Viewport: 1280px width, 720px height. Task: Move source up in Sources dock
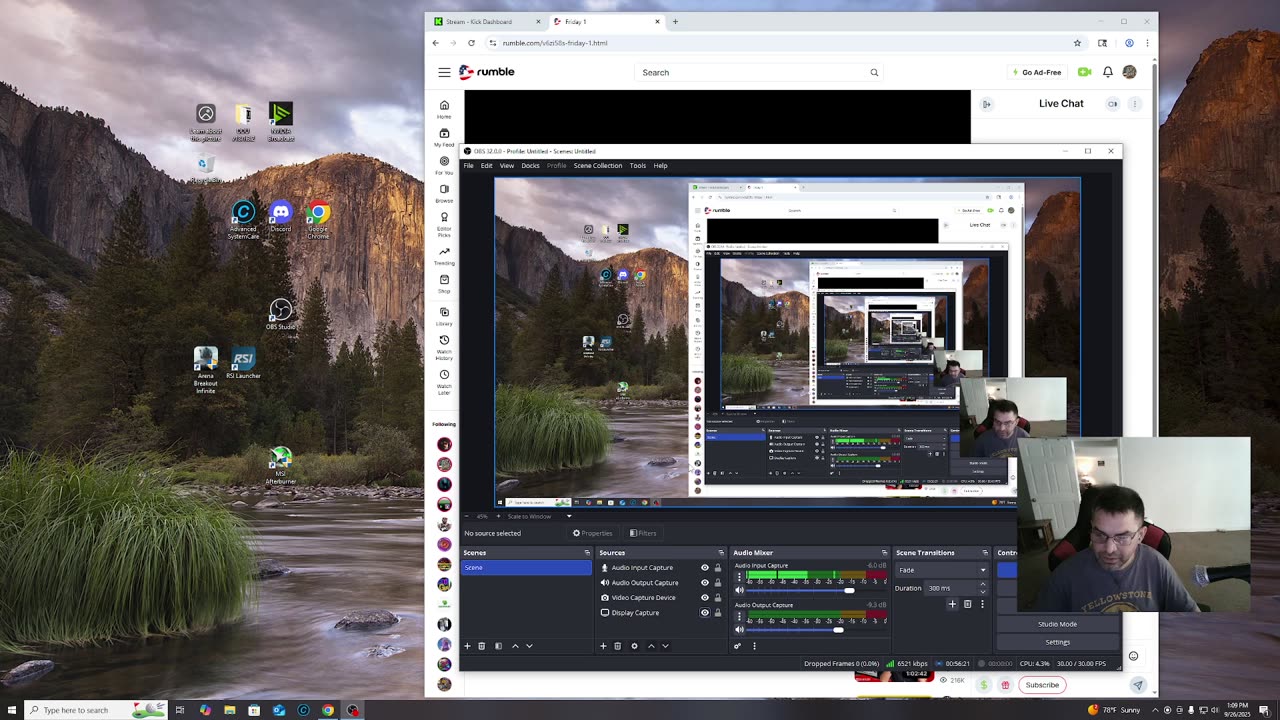(x=651, y=646)
